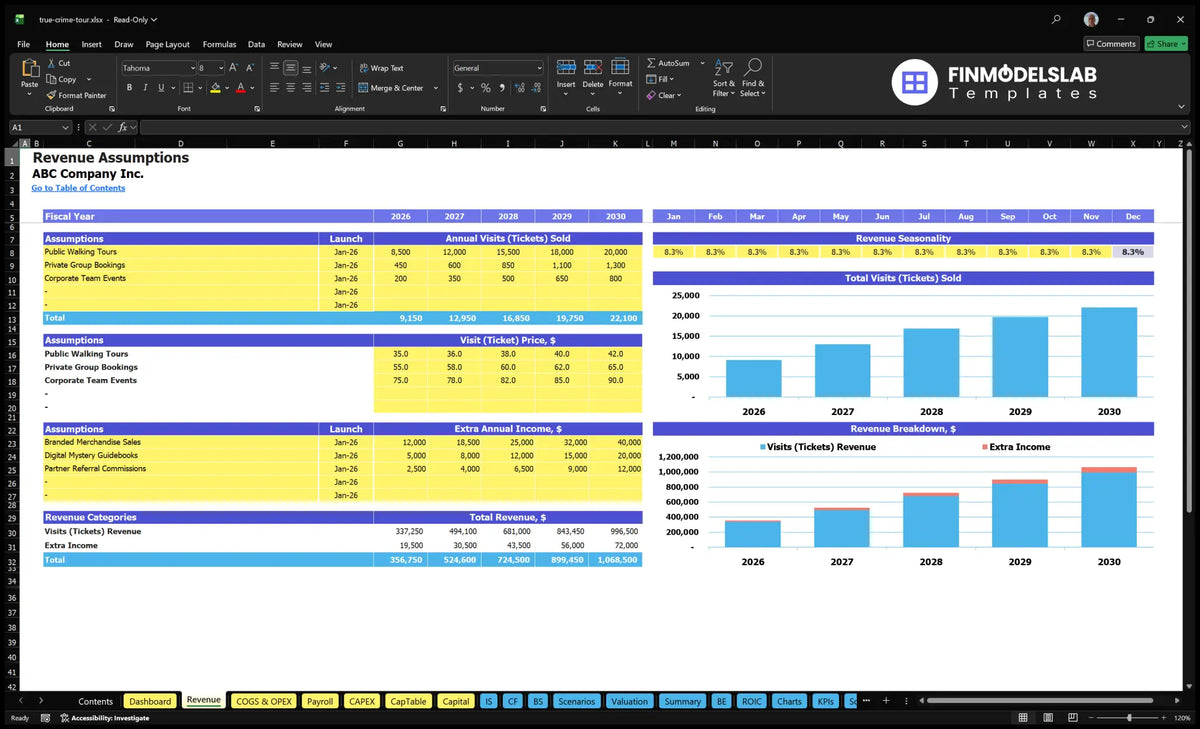Open the font name Tahoma dropdown
This screenshot has height=729, width=1200.
pos(191,68)
